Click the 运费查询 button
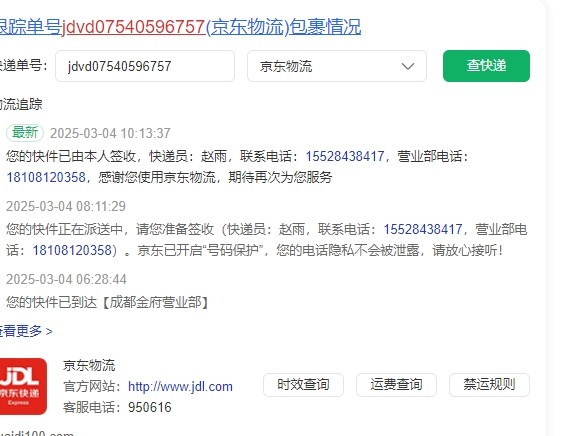This screenshot has height=436, width=565. (396, 385)
